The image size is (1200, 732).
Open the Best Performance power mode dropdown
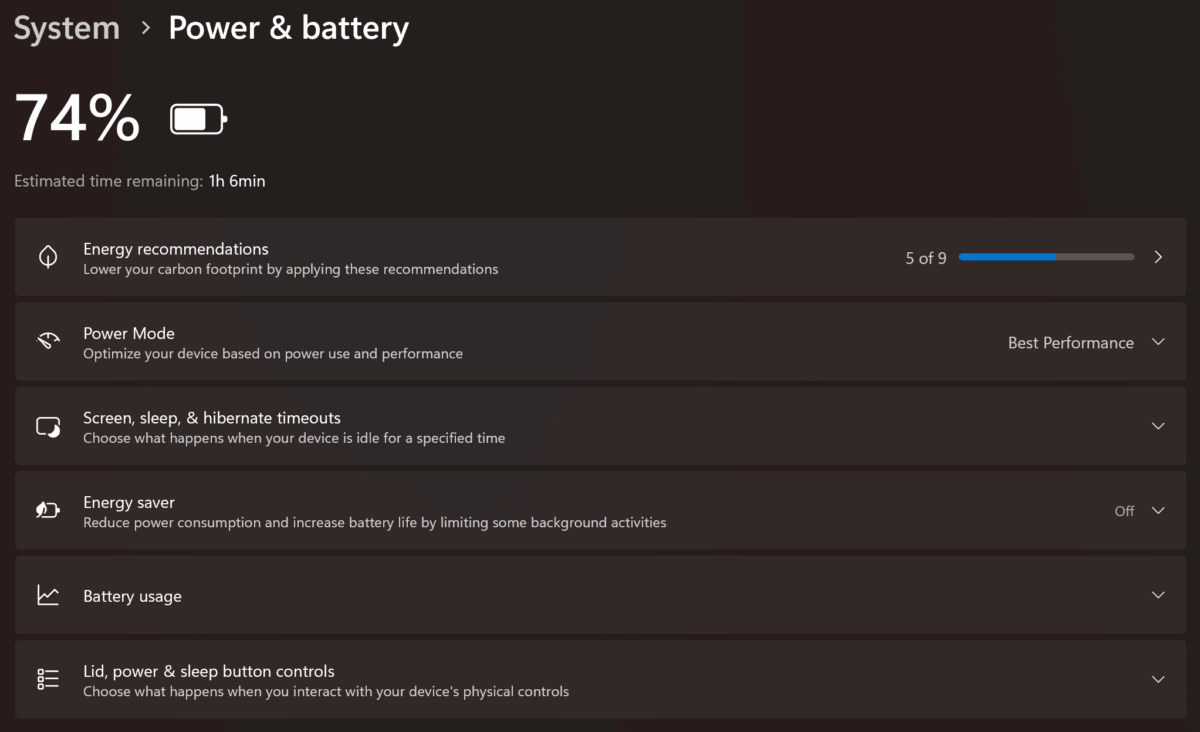(x=1086, y=342)
